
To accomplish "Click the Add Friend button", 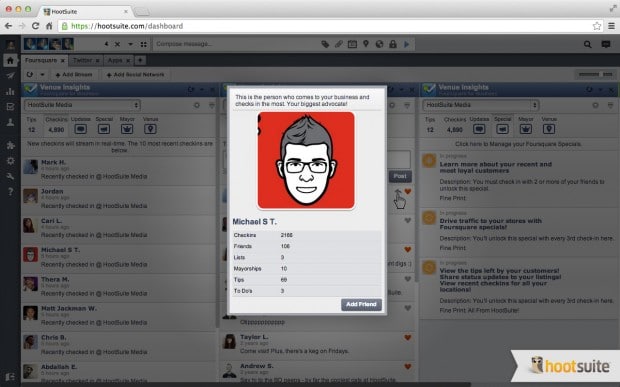I will [x=361, y=304].
